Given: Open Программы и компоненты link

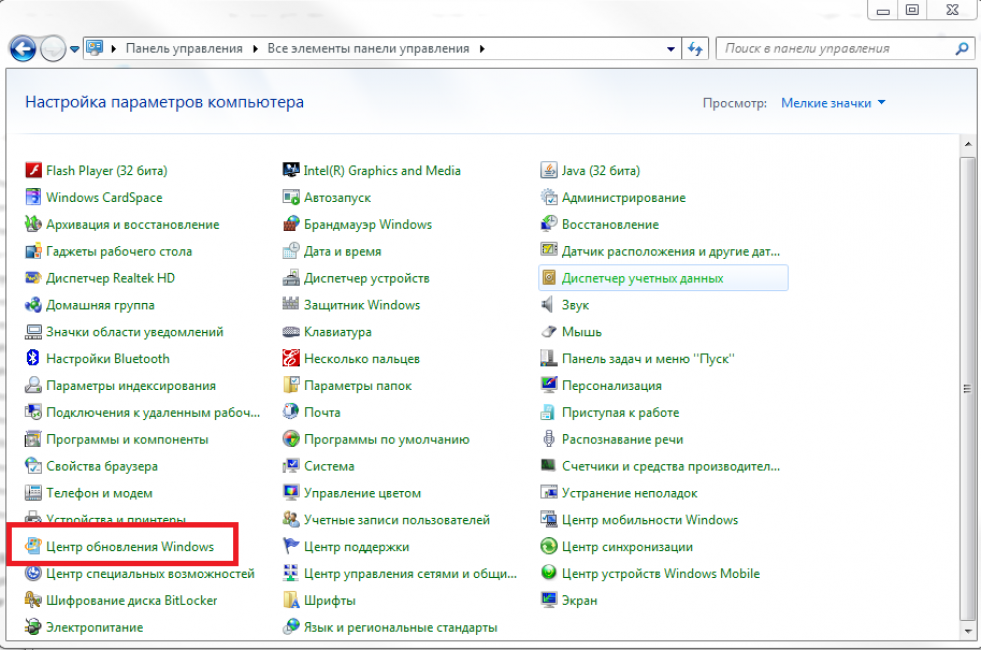Looking at the screenshot, I should tap(127, 439).
